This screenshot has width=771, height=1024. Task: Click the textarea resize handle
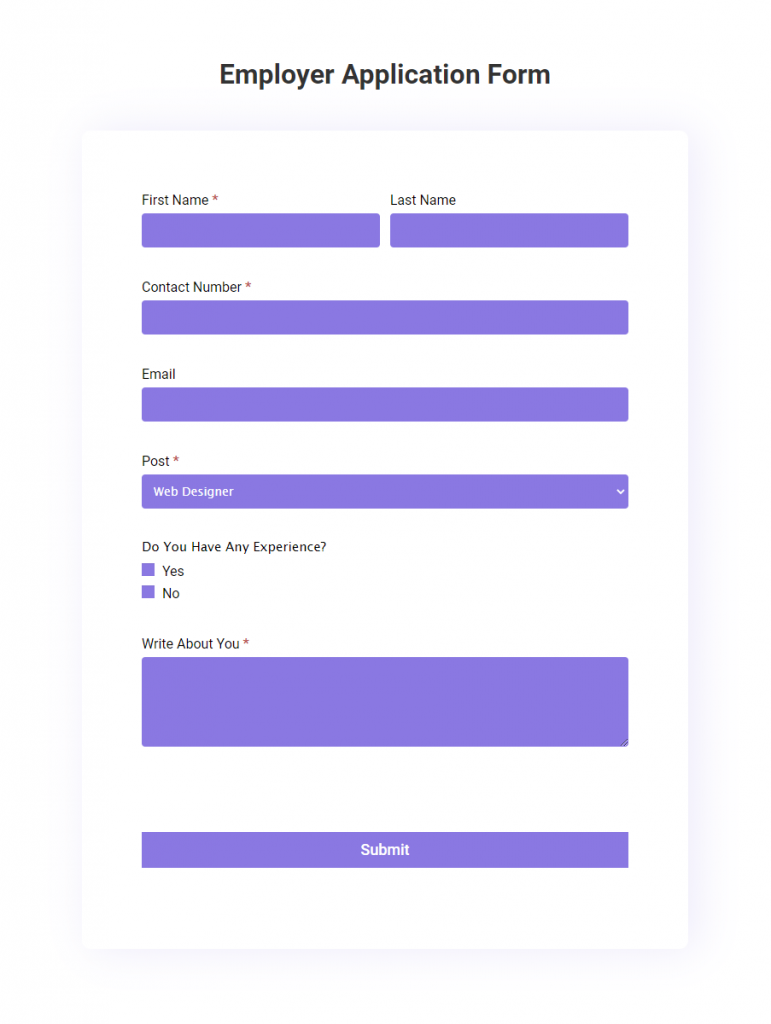625,743
